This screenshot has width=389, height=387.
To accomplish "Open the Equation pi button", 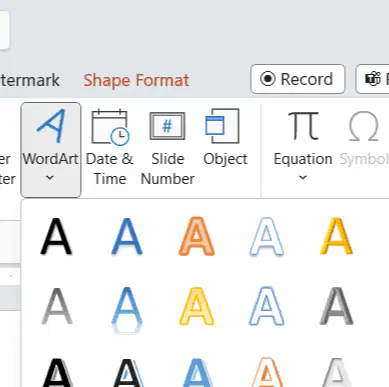I will click(x=303, y=145).
